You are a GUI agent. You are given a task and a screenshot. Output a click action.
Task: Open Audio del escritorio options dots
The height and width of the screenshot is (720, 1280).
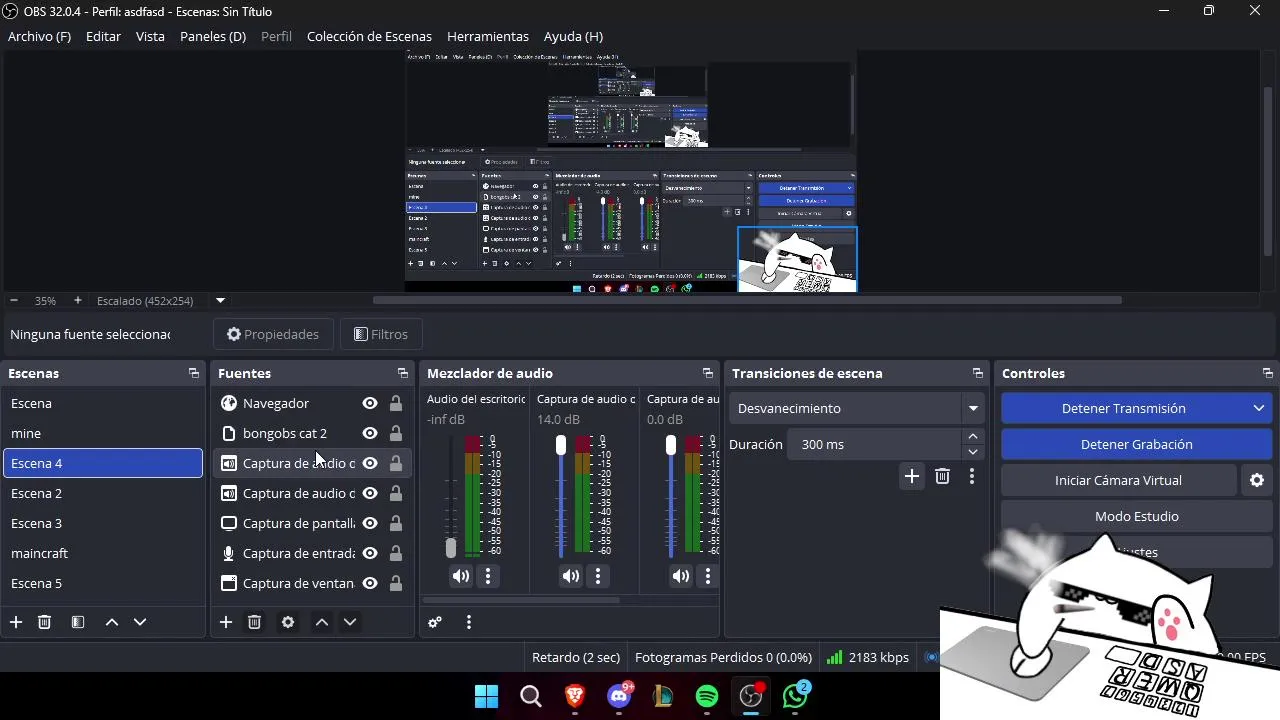pyautogui.click(x=488, y=576)
